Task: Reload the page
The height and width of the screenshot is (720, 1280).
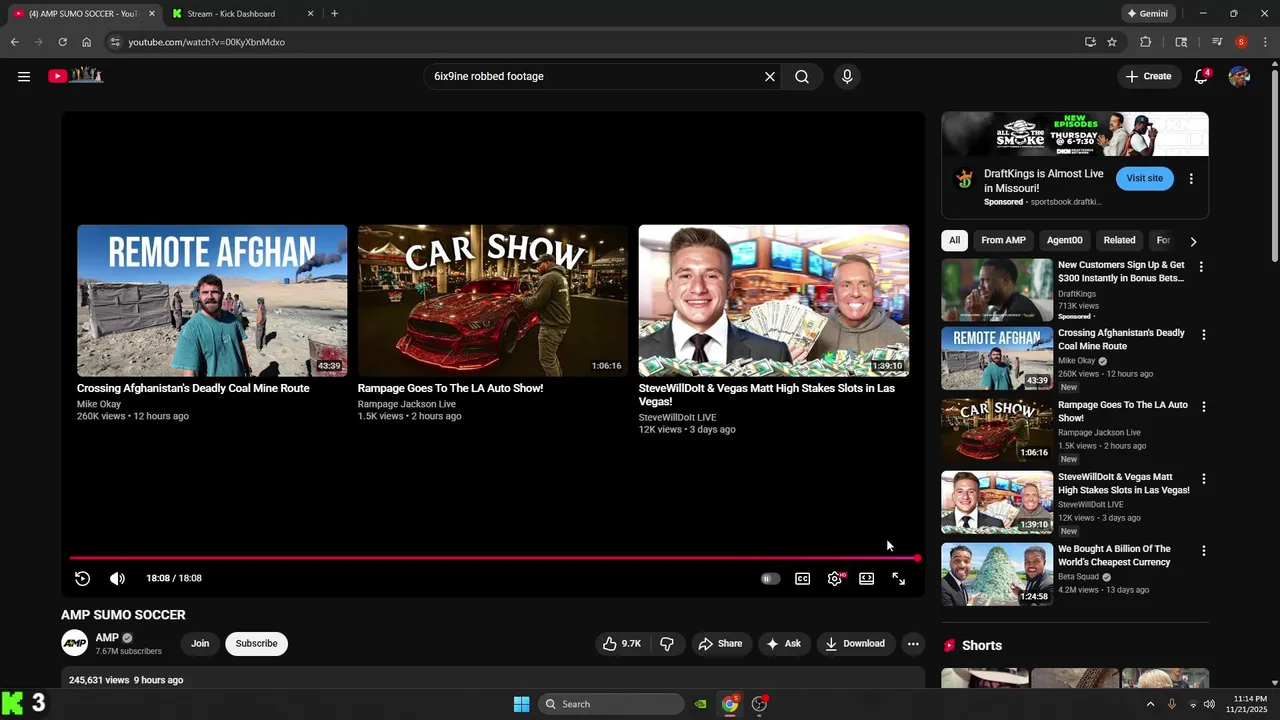Action: [62, 42]
